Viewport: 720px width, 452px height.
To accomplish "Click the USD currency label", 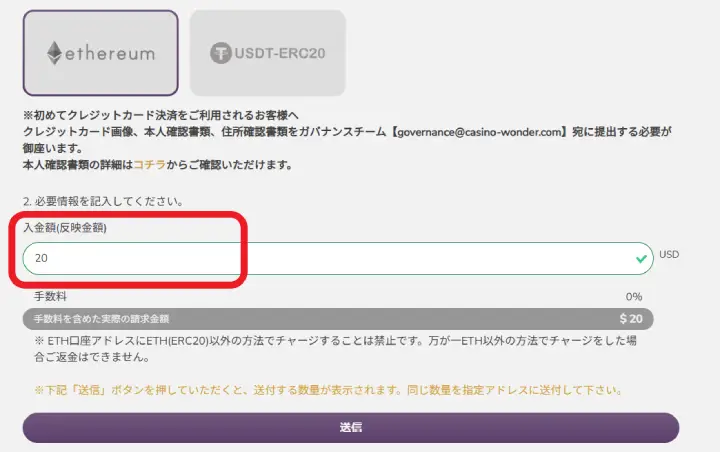I will (669, 254).
